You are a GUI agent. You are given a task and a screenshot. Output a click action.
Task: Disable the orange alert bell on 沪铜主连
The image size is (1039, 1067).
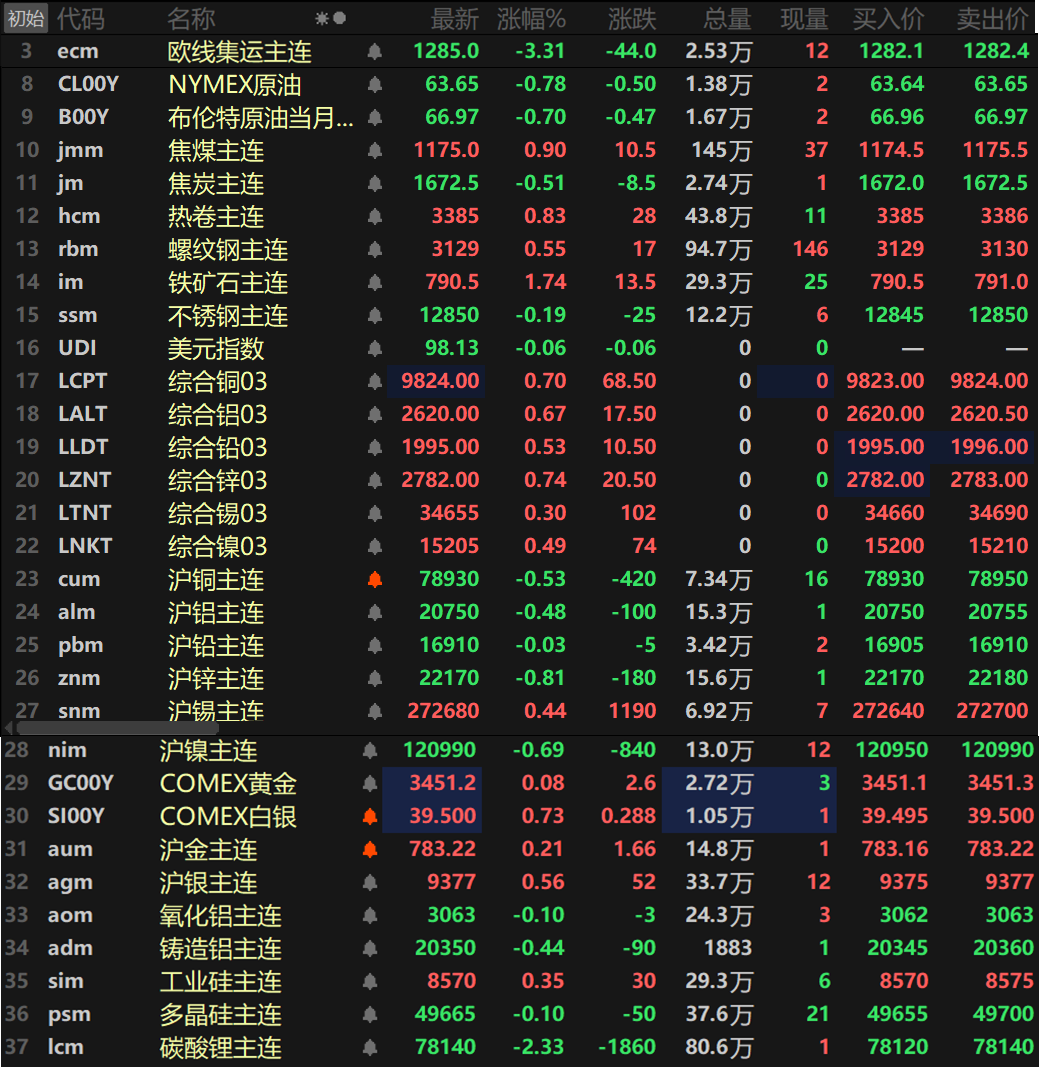coord(375,579)
